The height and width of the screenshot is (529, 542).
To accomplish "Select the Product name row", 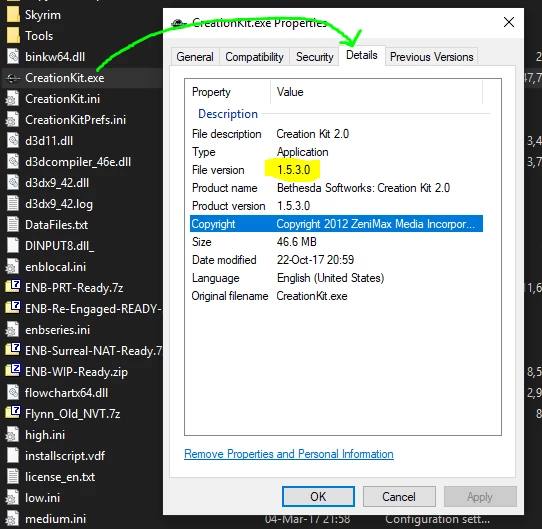I will tap(336, 188).
